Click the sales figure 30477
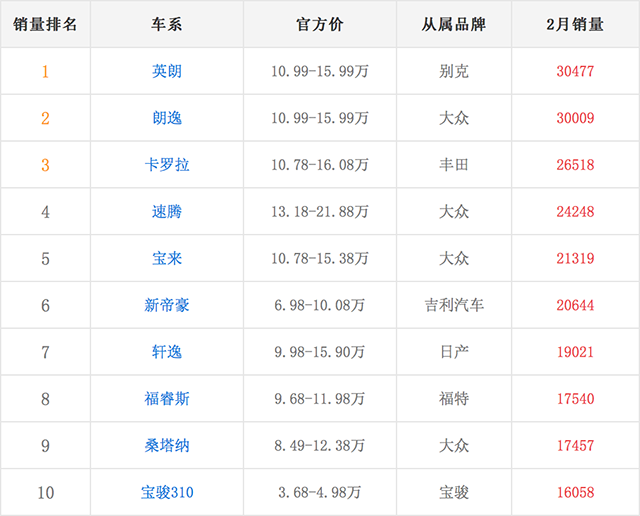The image size is (640, 516). click(x=576, y=71)
